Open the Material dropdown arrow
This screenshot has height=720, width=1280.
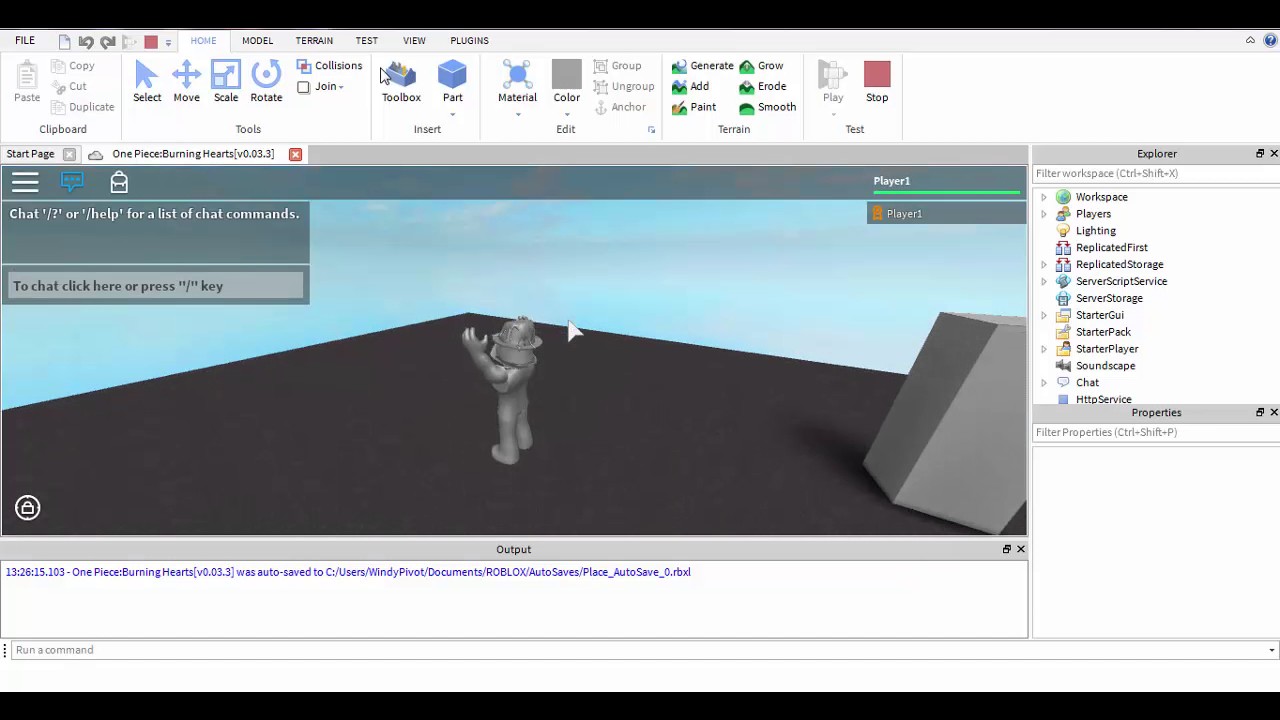[x=517, y=114]
